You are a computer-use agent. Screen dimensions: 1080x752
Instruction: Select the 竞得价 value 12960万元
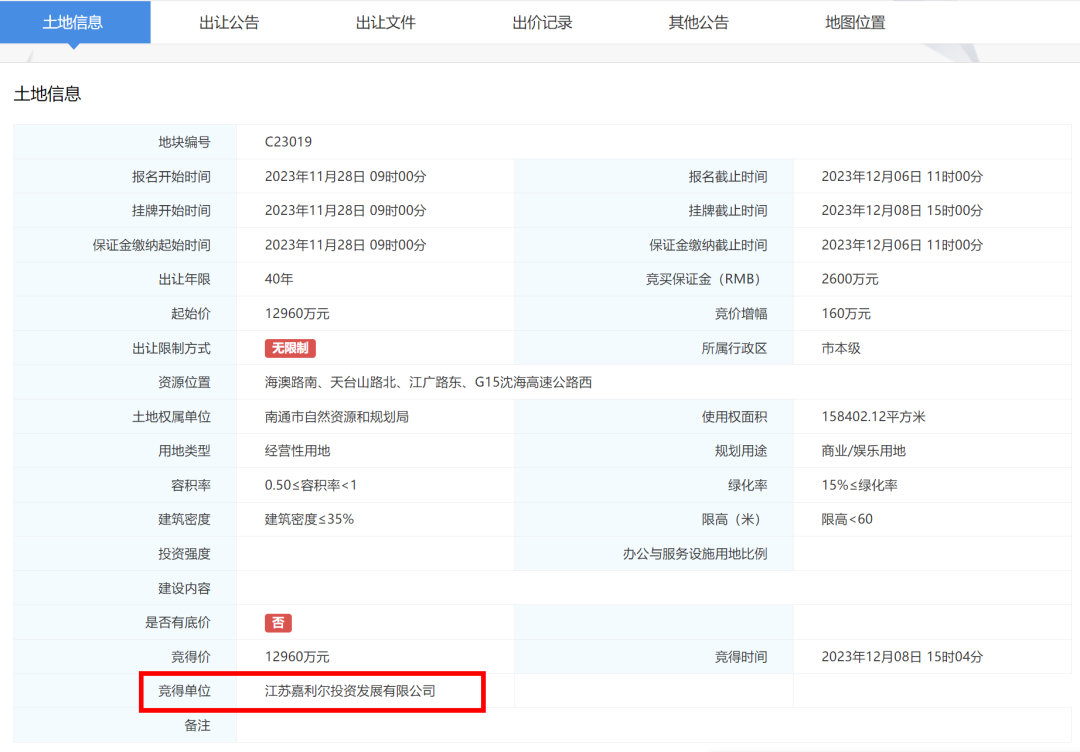297,657
